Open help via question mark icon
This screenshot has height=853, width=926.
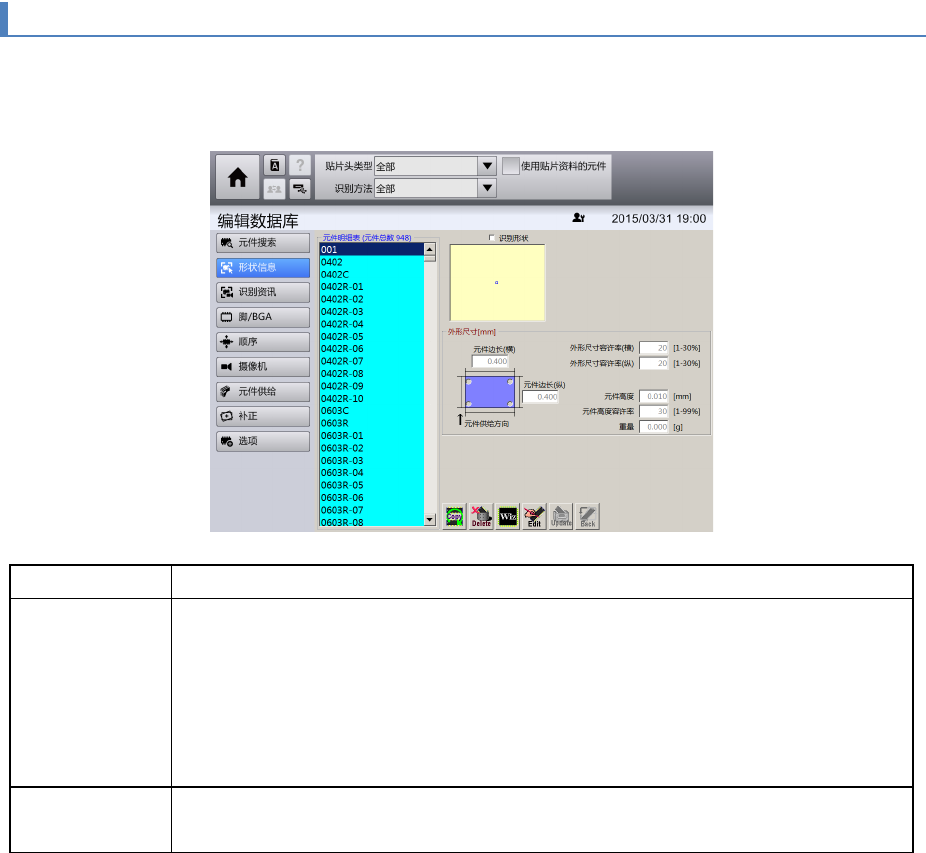click(300, 165)
